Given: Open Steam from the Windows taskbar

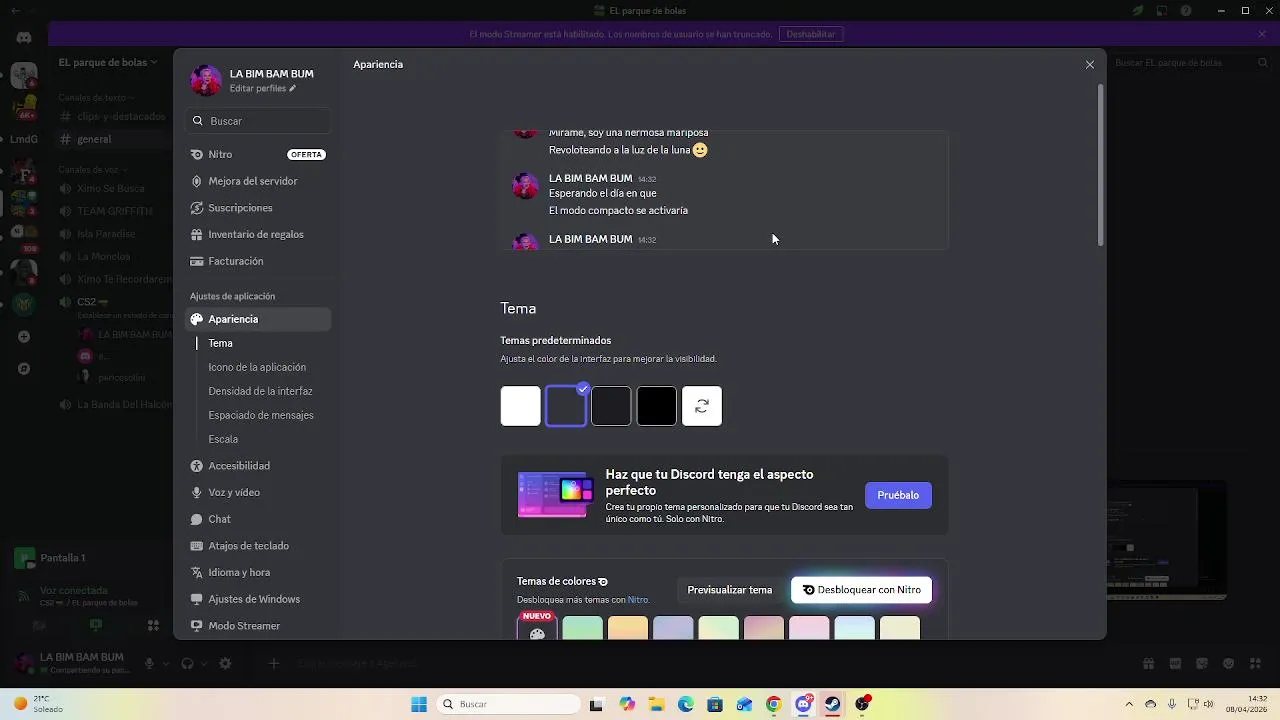Looking at the screenshot, I should point(832,704).
